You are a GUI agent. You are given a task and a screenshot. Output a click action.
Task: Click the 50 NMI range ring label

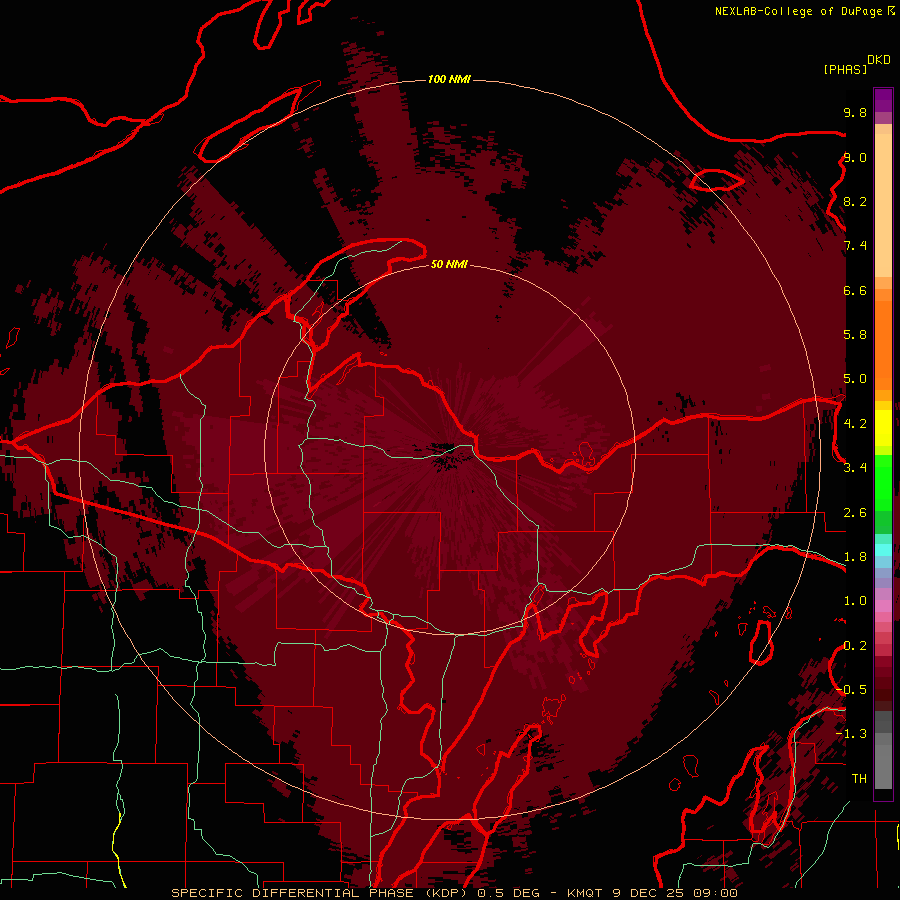click(449, 264)
